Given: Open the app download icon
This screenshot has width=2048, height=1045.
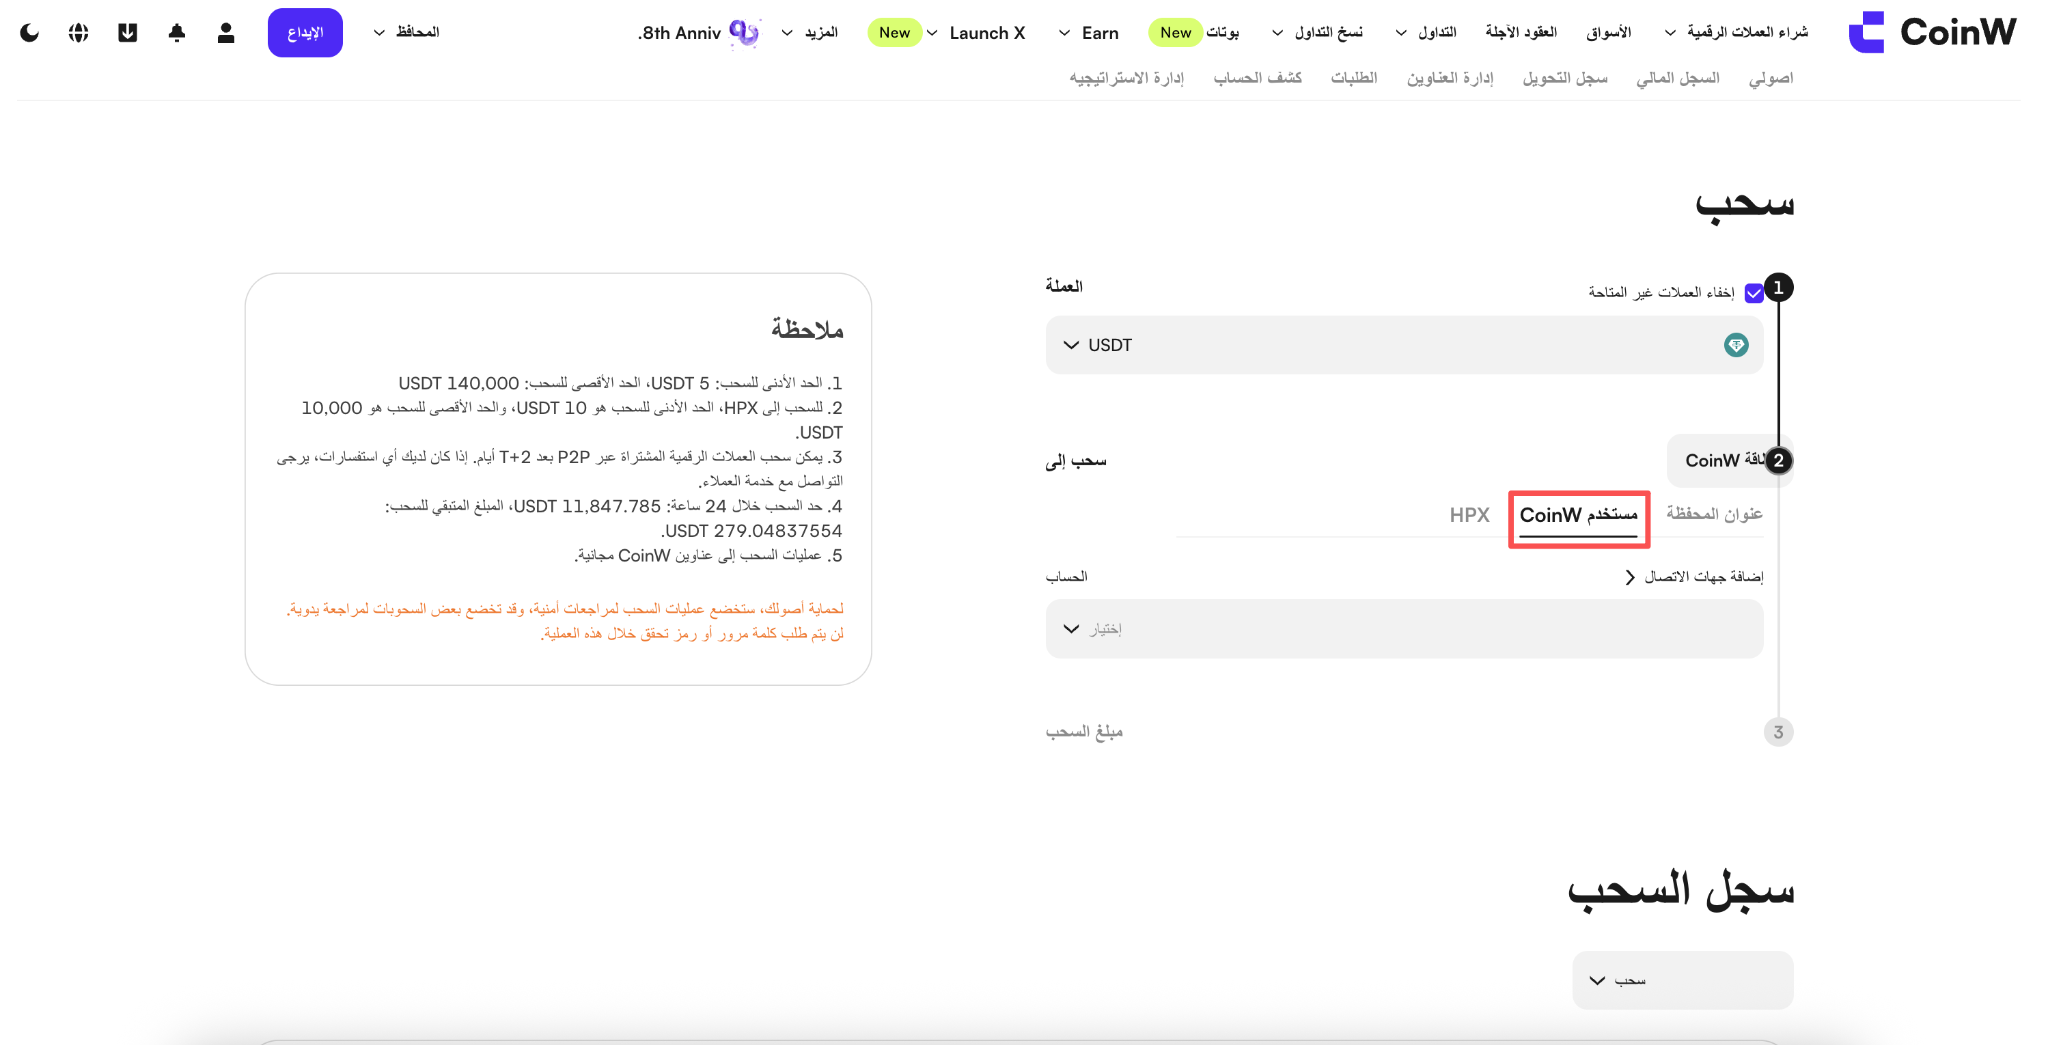Looking at the screenshot, I should click(128, 33).
